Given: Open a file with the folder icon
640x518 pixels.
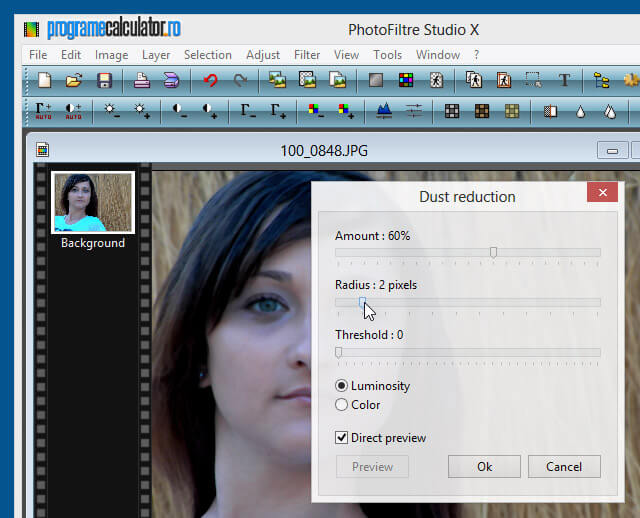Looking at the screenshot, I should [74, 80].
